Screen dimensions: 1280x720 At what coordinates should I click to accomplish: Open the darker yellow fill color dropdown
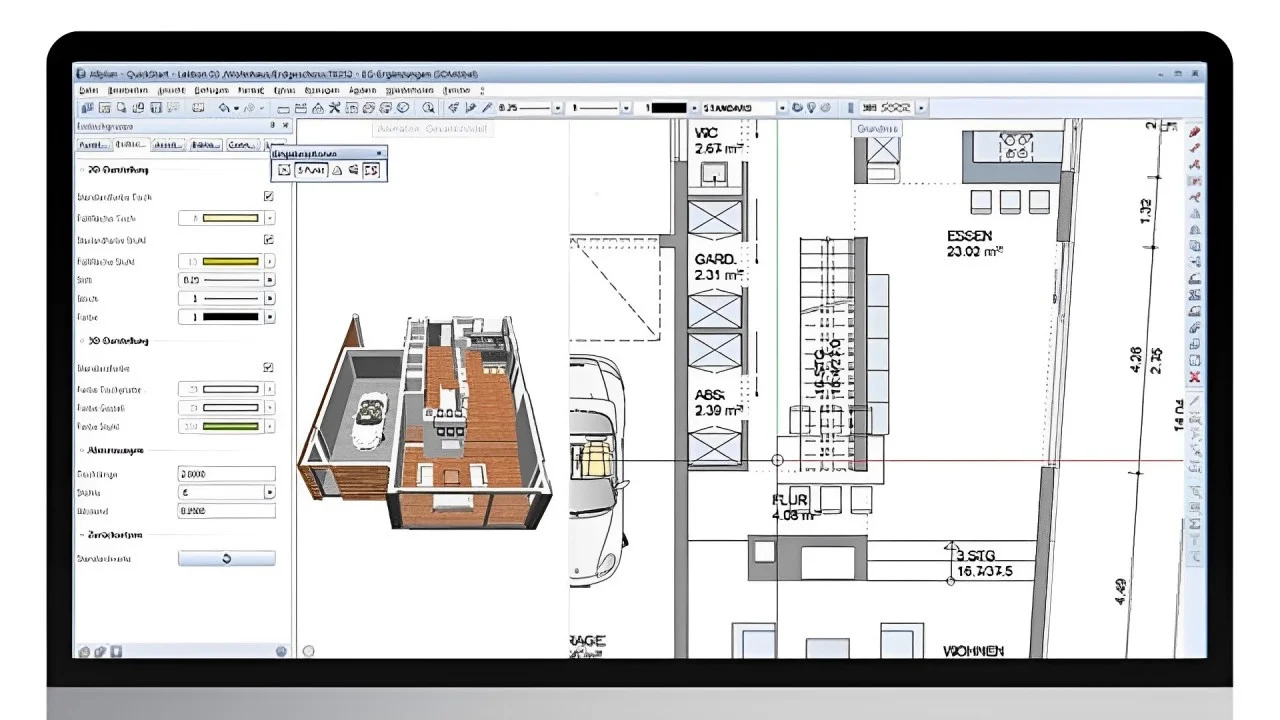270,262
